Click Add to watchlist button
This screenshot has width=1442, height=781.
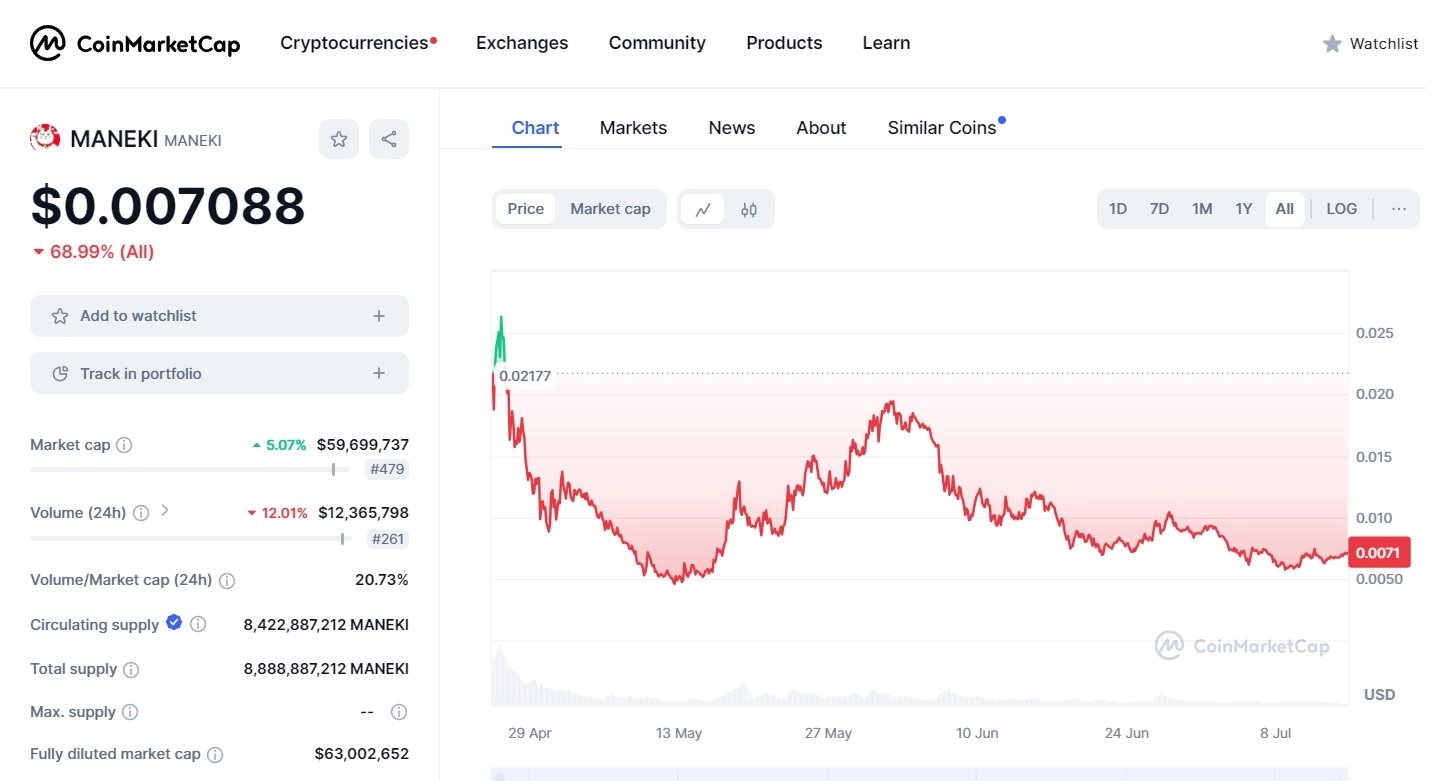pos(219,316)
